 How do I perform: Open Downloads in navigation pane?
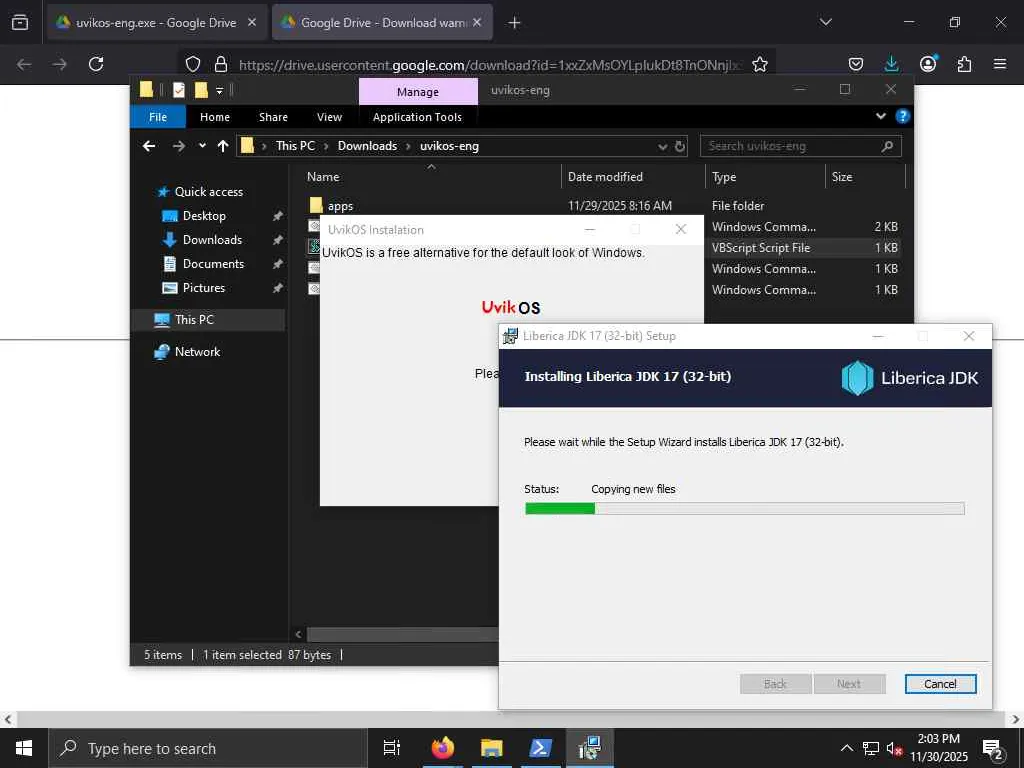tap(212, 240)
